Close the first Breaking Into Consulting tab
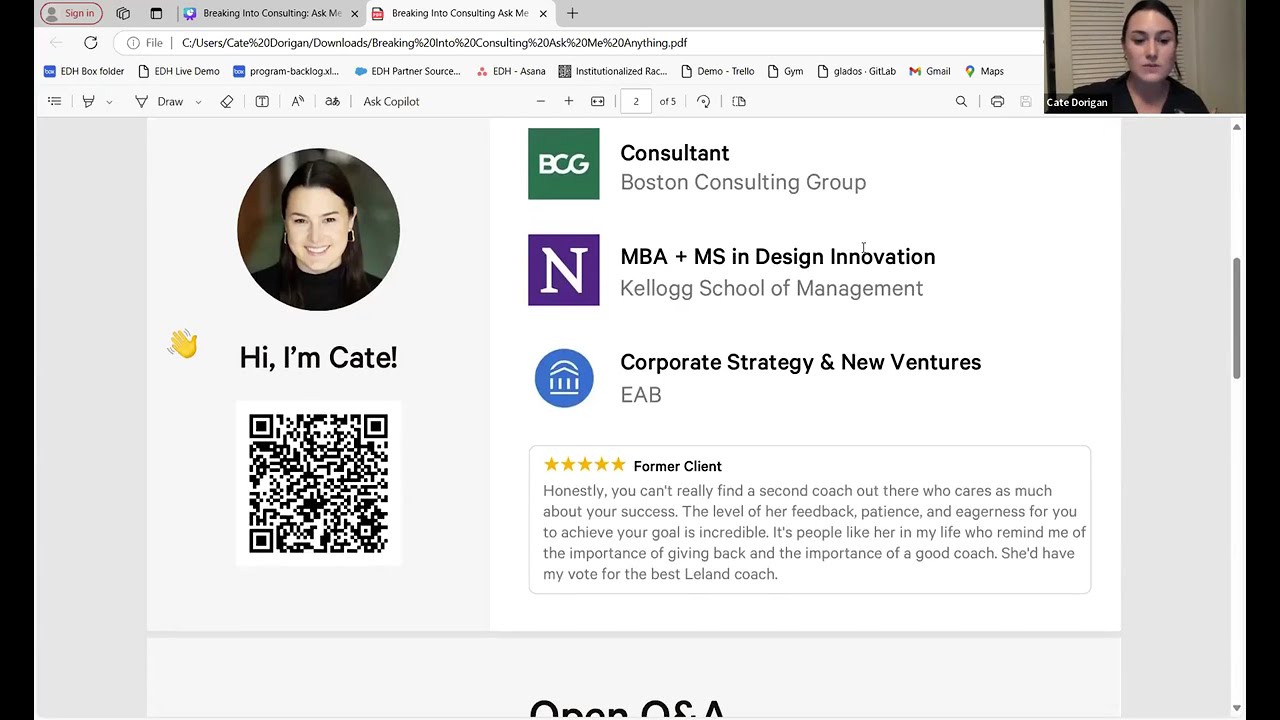 click(354, 13)
